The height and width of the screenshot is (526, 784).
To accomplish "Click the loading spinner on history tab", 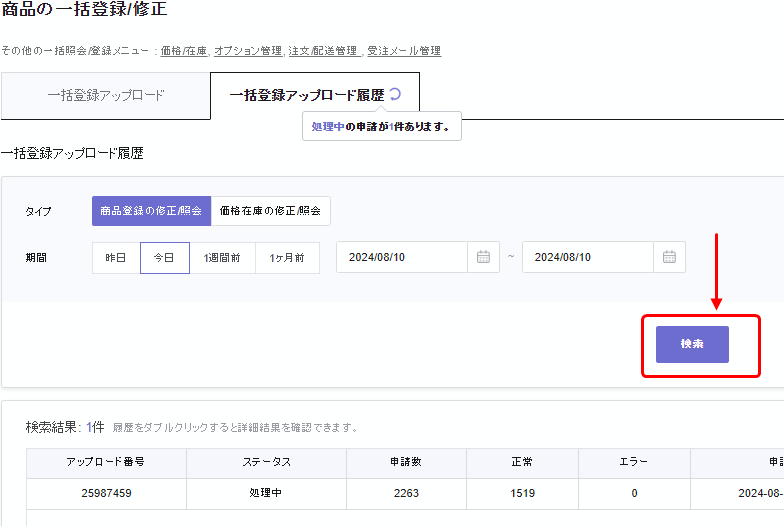I will (x=395, y=95).
